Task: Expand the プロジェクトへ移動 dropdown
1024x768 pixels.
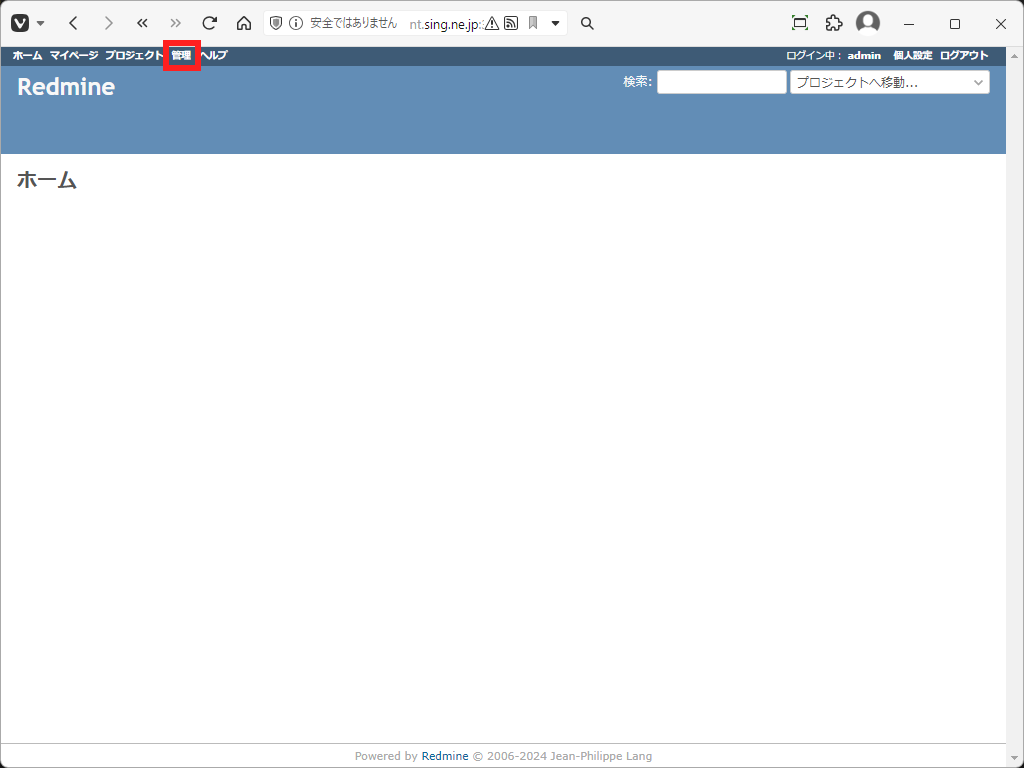Action: 889,82
